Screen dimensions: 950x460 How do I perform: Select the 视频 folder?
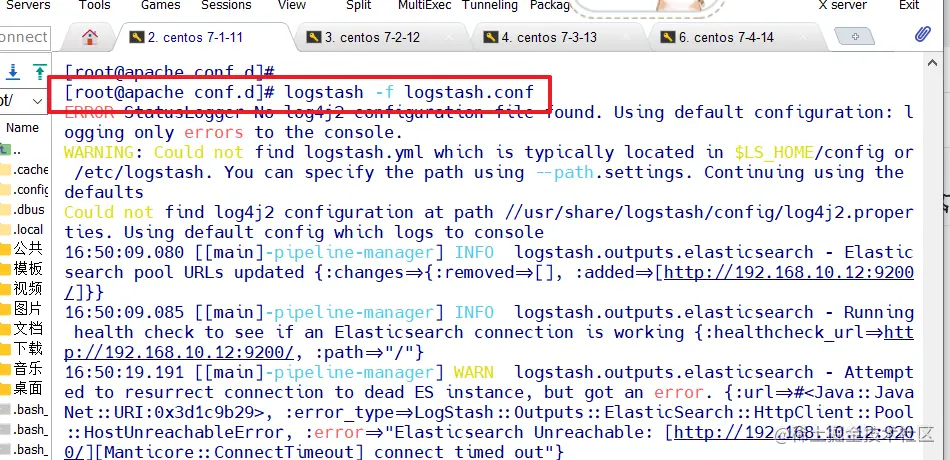pos(22,288)
